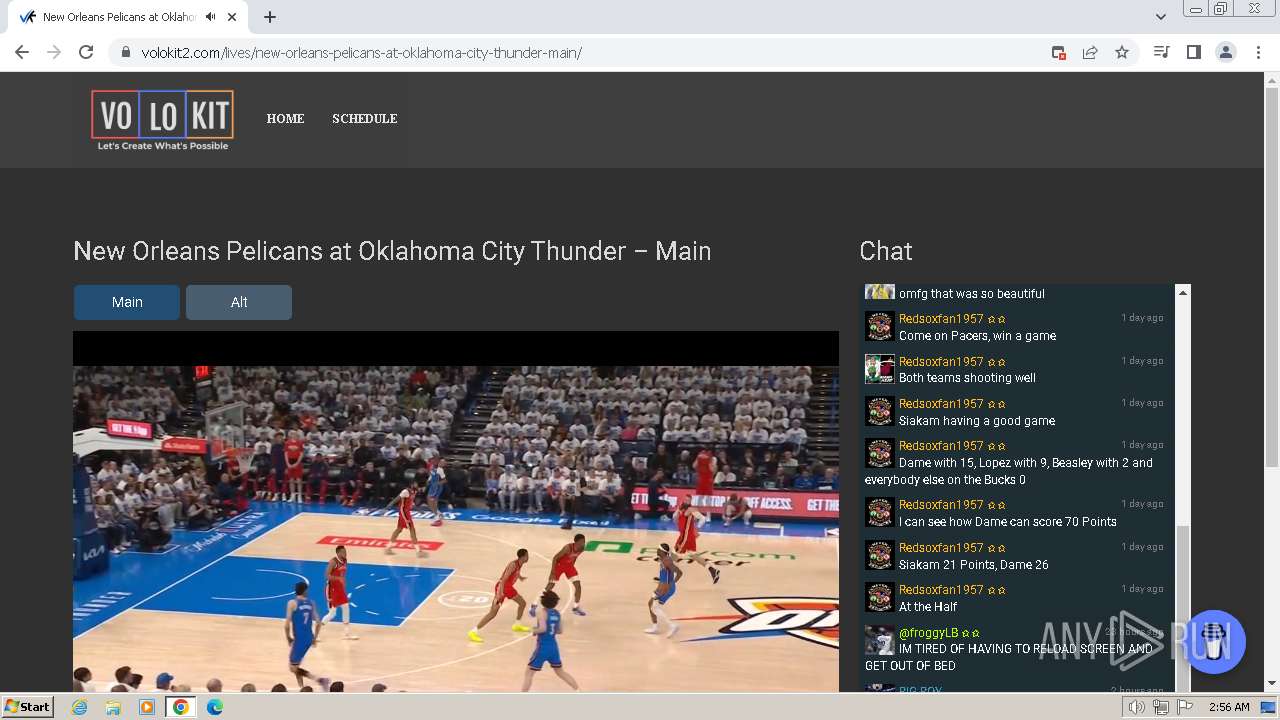Toggle the browser side panel
Viewport: 1280px width, 720px height.
pos(1193,52)
